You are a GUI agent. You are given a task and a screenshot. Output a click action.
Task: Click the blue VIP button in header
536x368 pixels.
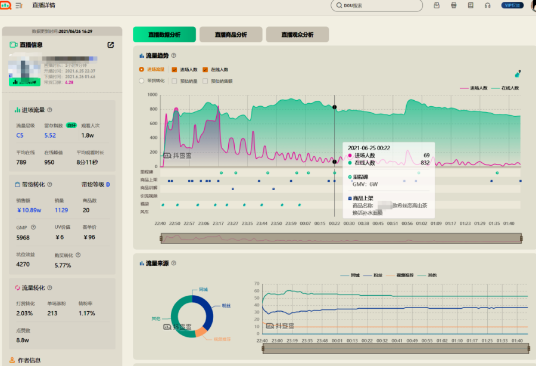(512, 5)
